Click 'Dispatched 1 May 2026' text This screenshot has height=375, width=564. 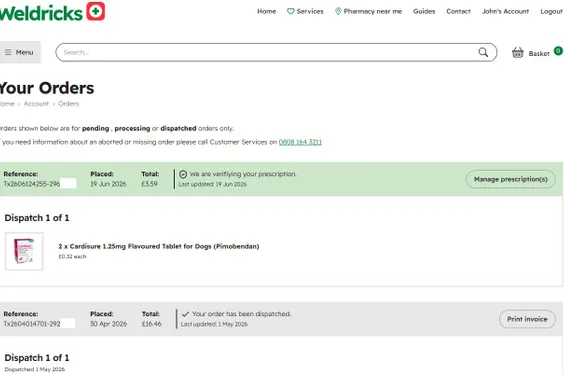[x=35, y=369]
